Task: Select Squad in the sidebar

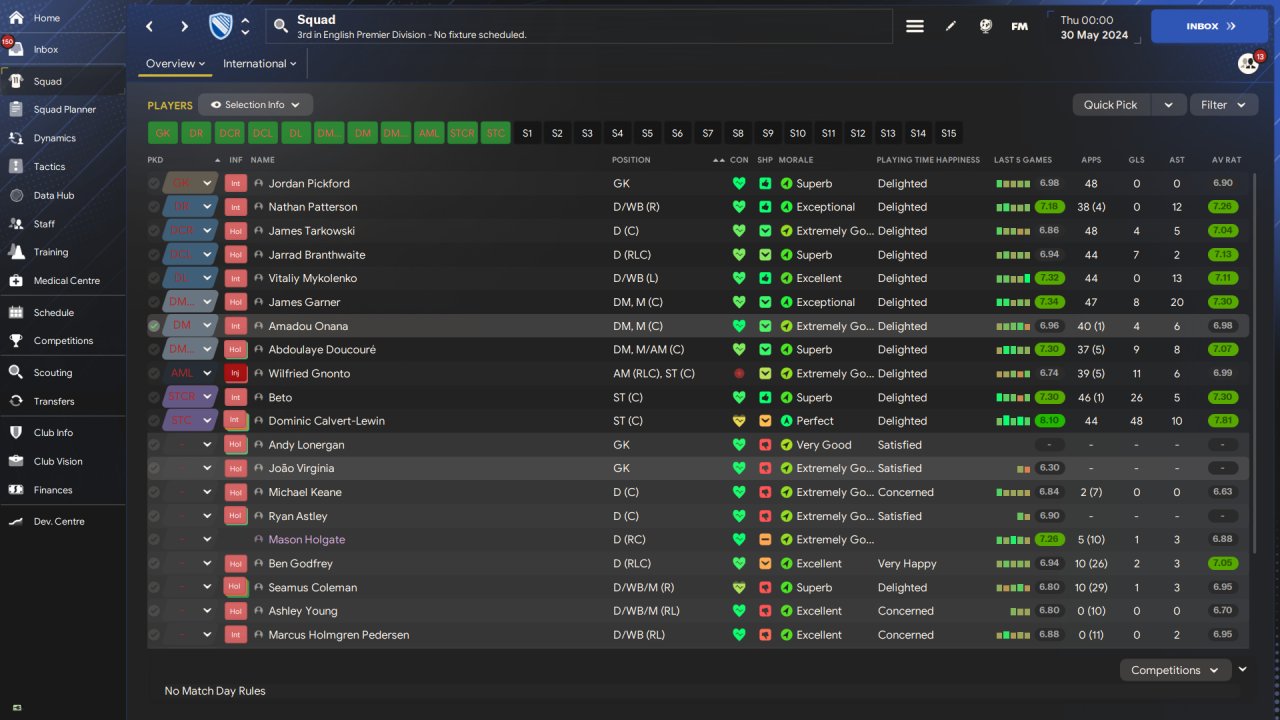Action: 63,81
